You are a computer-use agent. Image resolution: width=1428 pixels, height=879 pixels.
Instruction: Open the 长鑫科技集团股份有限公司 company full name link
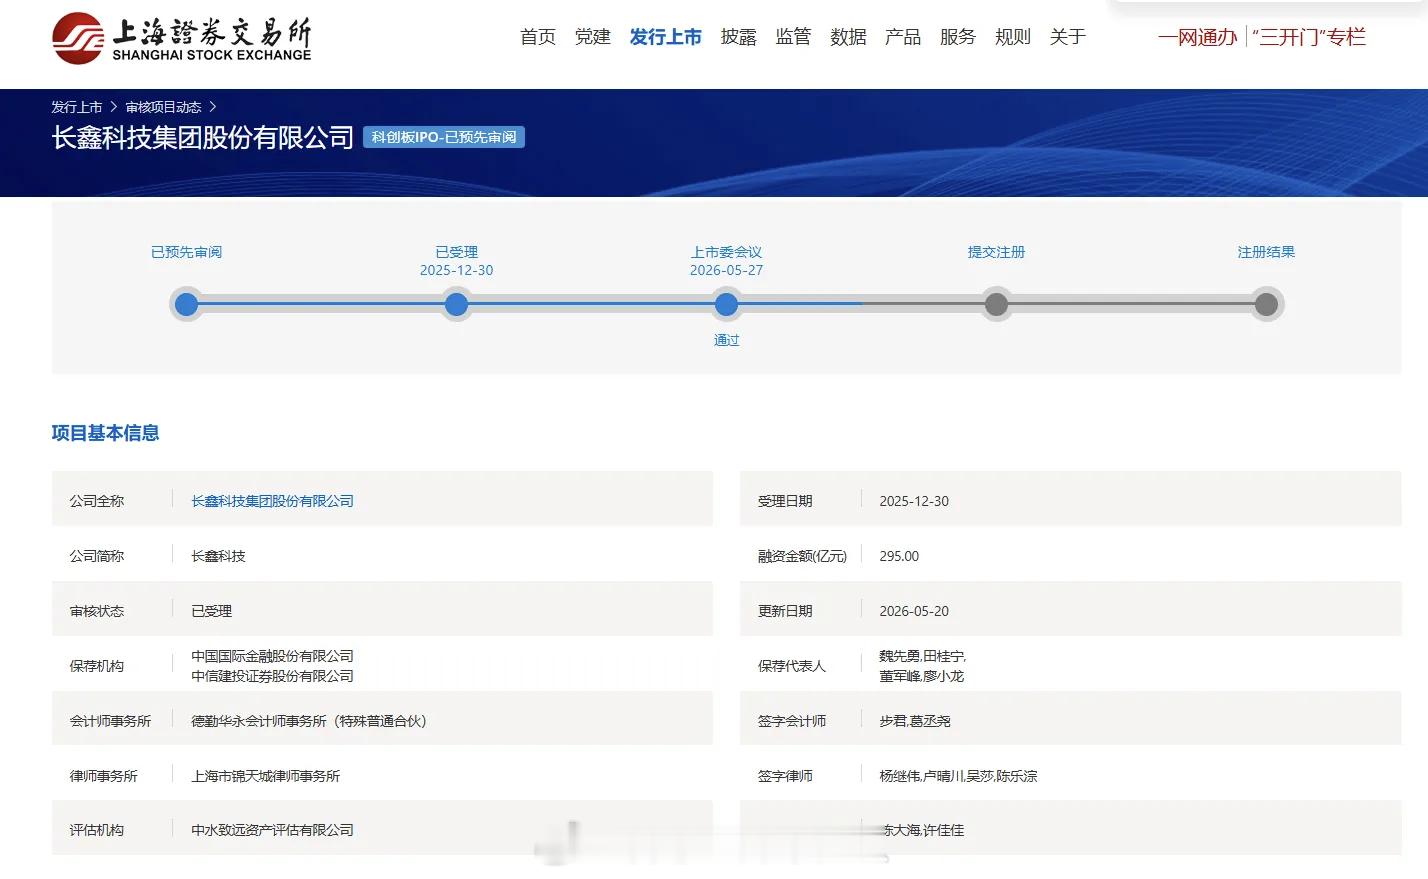click(273, 501)
